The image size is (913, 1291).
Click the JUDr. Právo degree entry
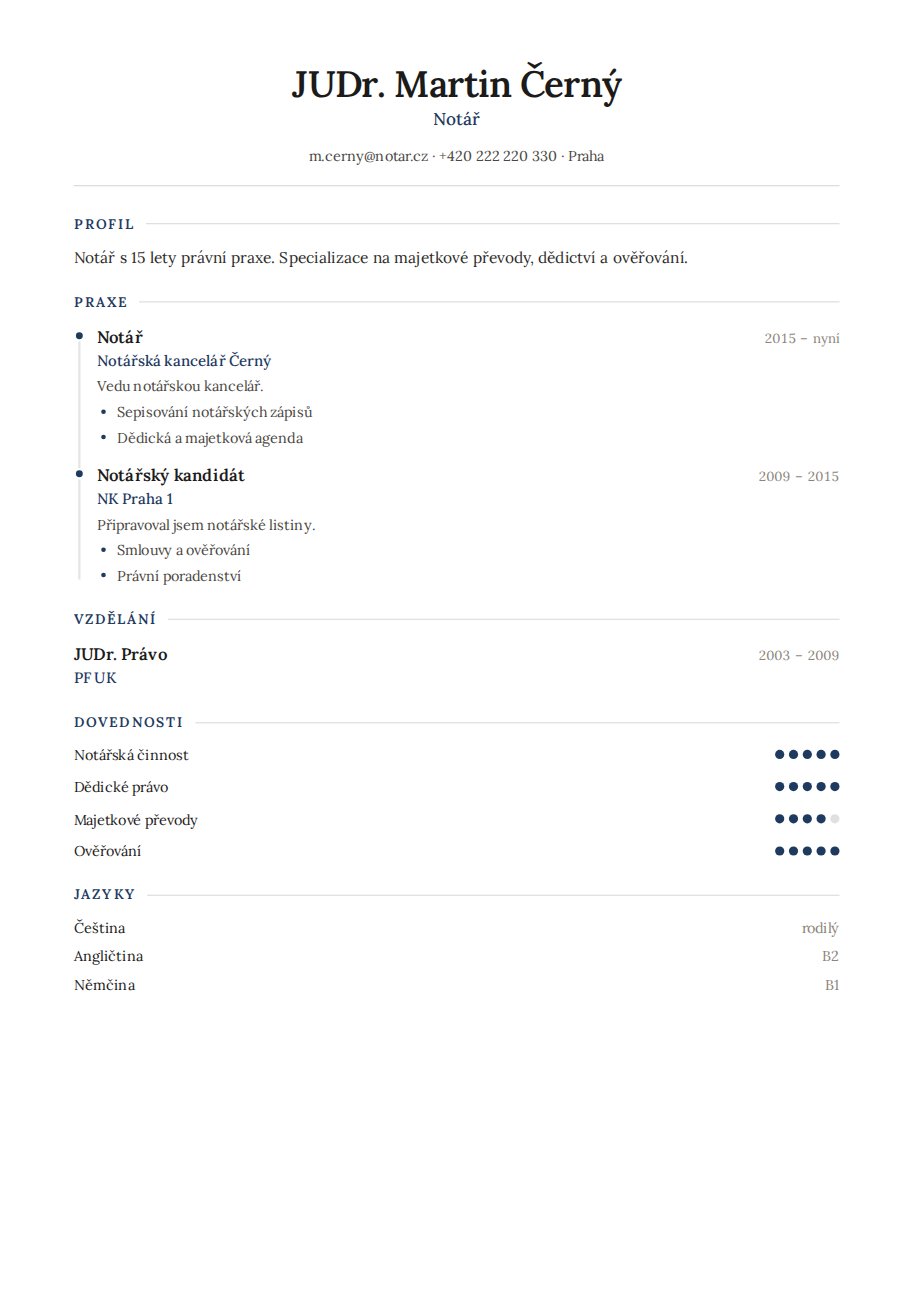click(121, 654)
